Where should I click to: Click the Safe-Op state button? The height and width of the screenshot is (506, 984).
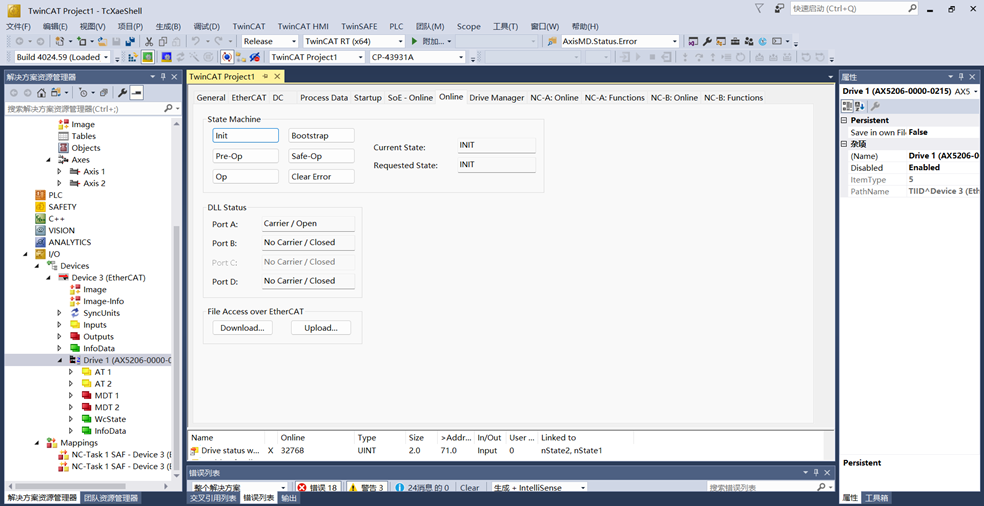(322, 156)
